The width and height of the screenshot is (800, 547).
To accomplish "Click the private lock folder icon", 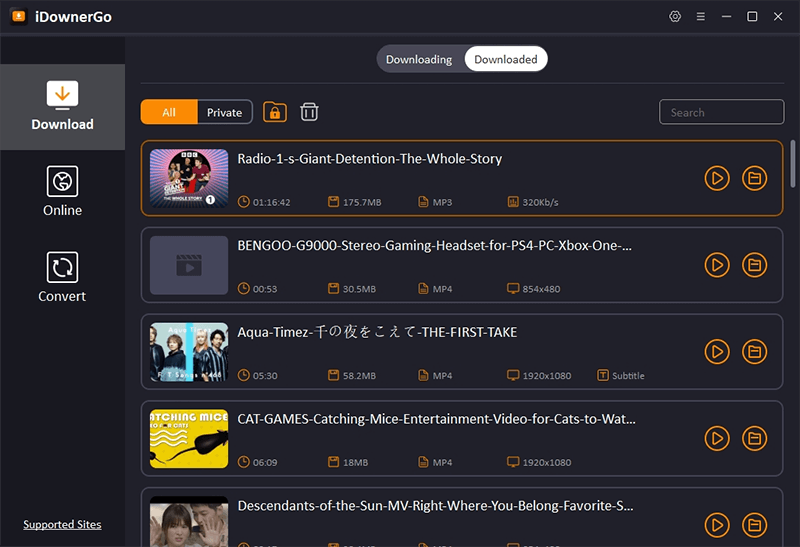I will pos(274,112).
